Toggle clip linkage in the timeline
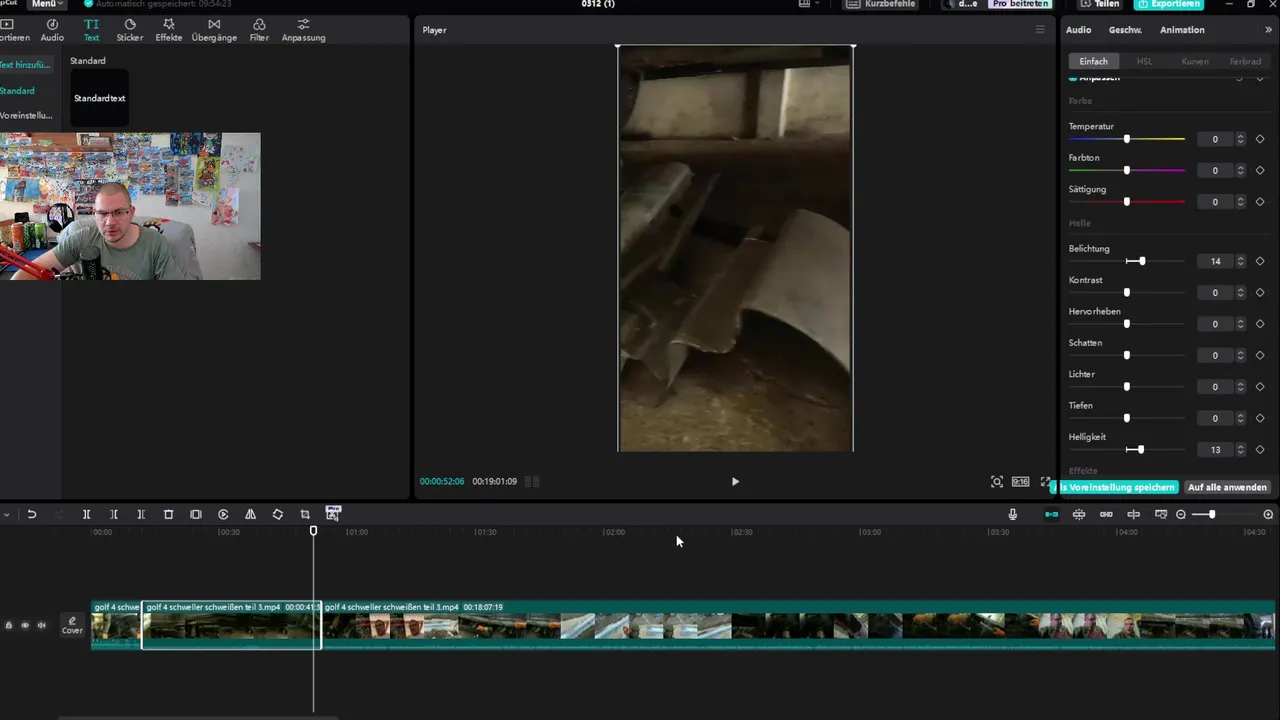 [1106, 514]
